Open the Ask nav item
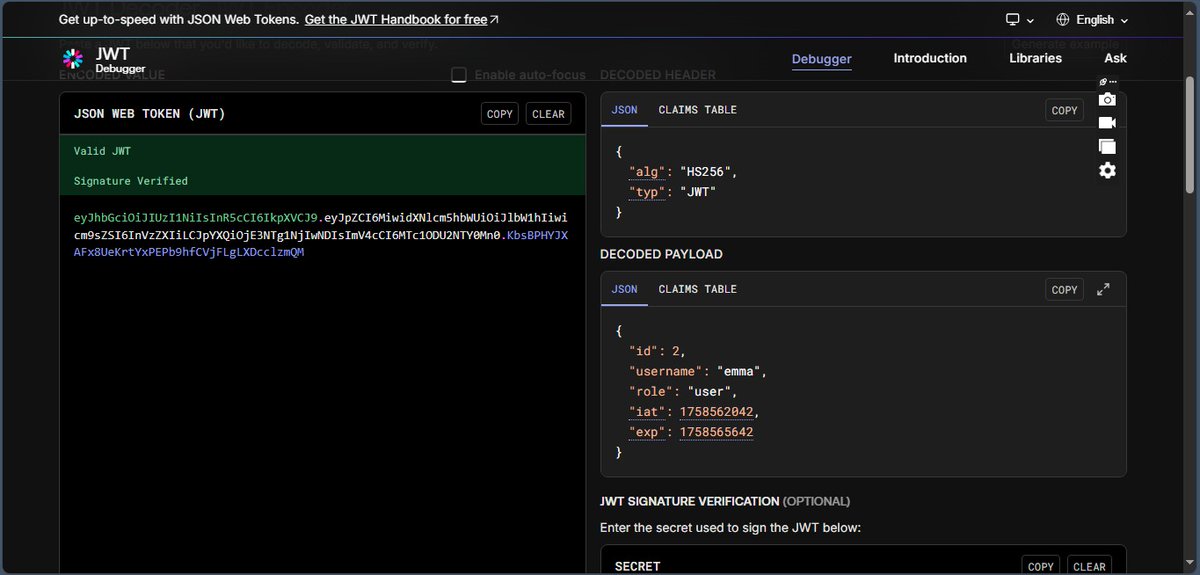This screenshot has height=575, width=1200. tap(1115, 58)
